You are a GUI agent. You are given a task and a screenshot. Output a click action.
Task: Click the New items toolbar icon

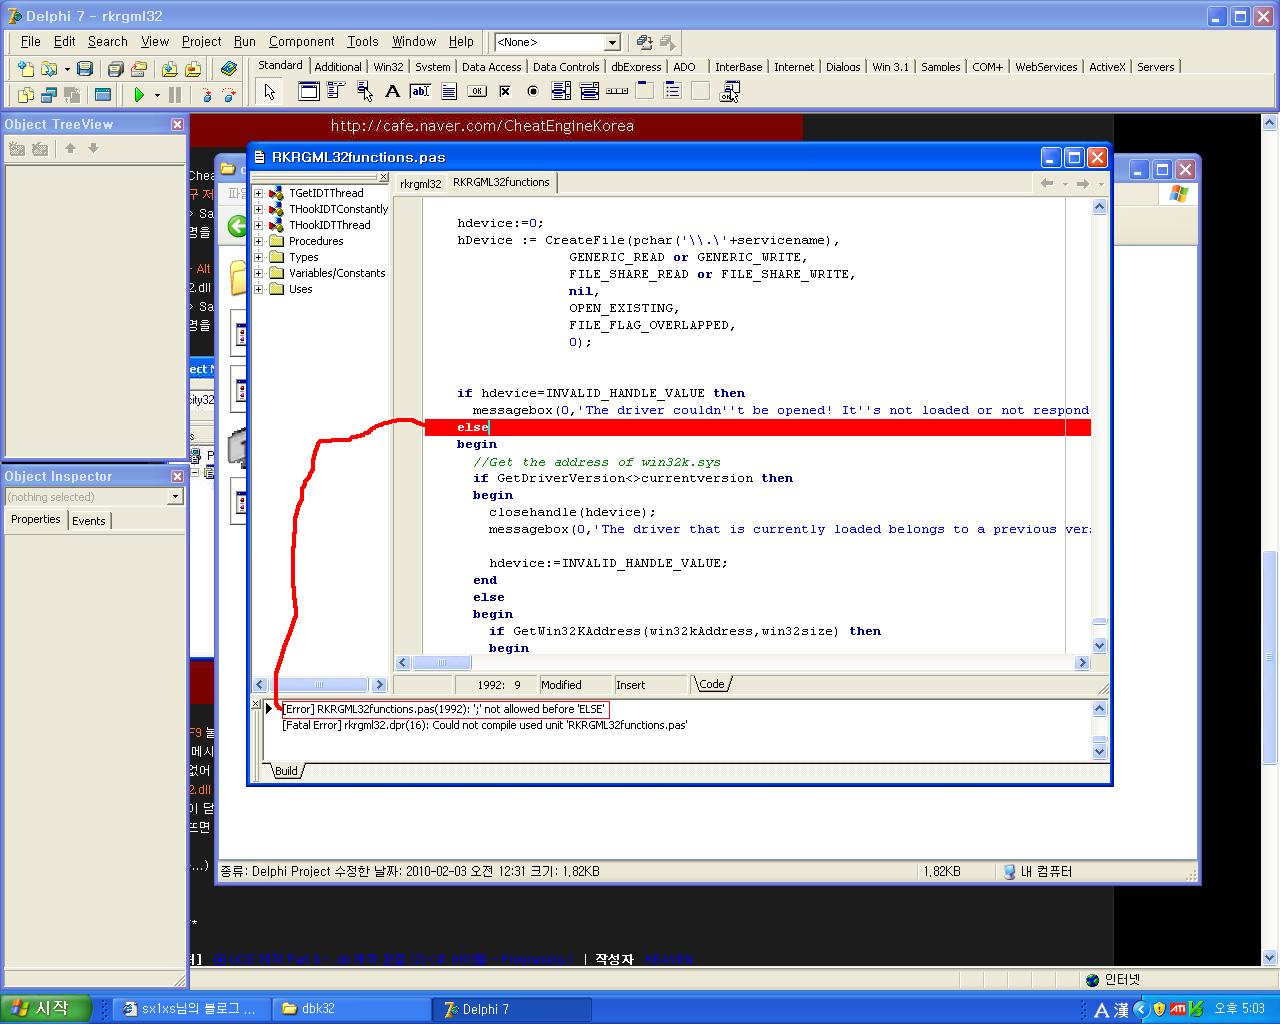coord(25,69)
